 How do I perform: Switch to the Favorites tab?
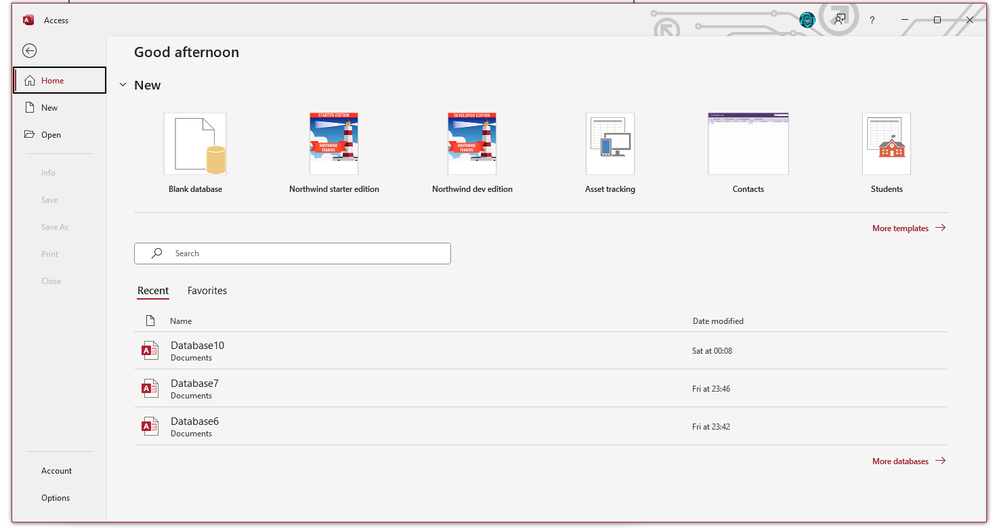pyautogui.click(x=207, y=290)
